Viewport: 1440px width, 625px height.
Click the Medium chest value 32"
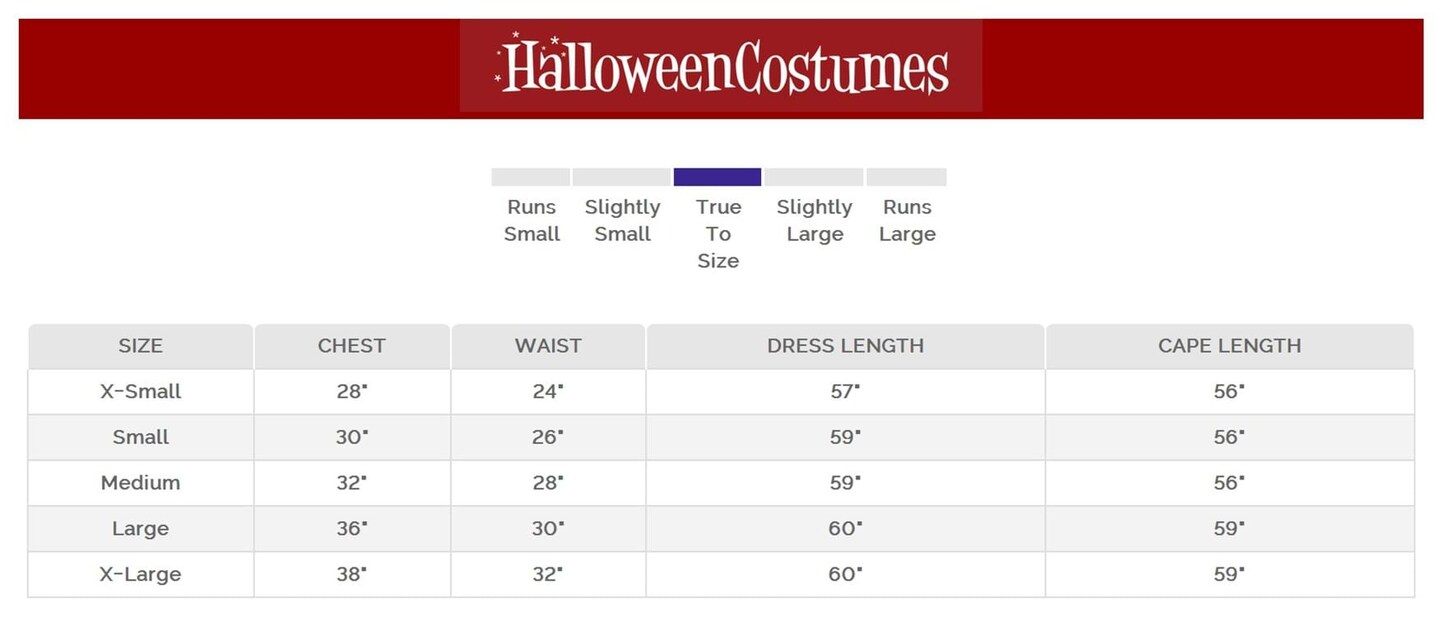[351, 483]
